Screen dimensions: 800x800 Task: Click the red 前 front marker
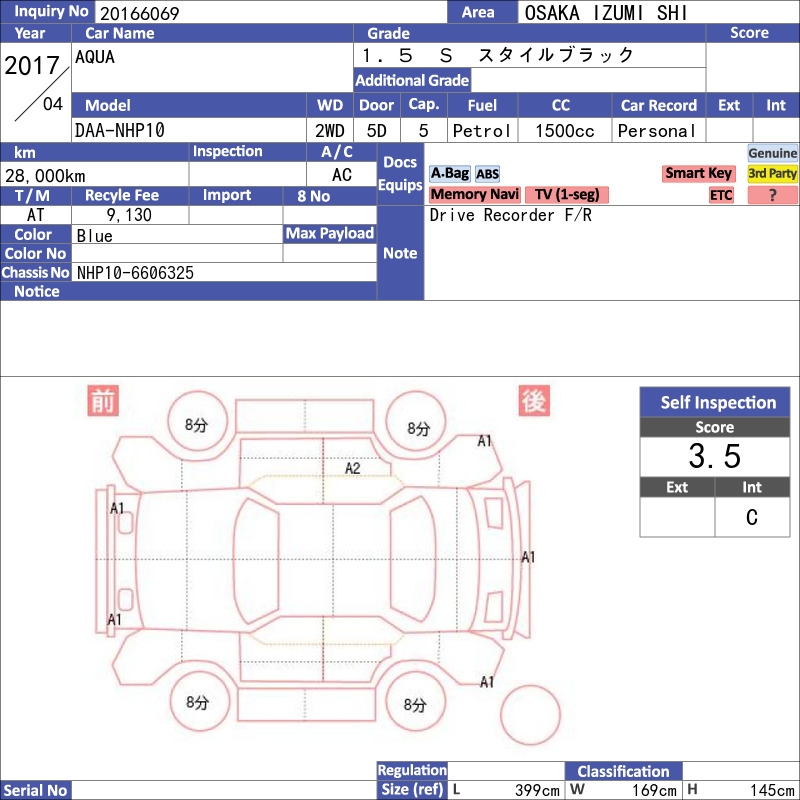pos(103,401)
